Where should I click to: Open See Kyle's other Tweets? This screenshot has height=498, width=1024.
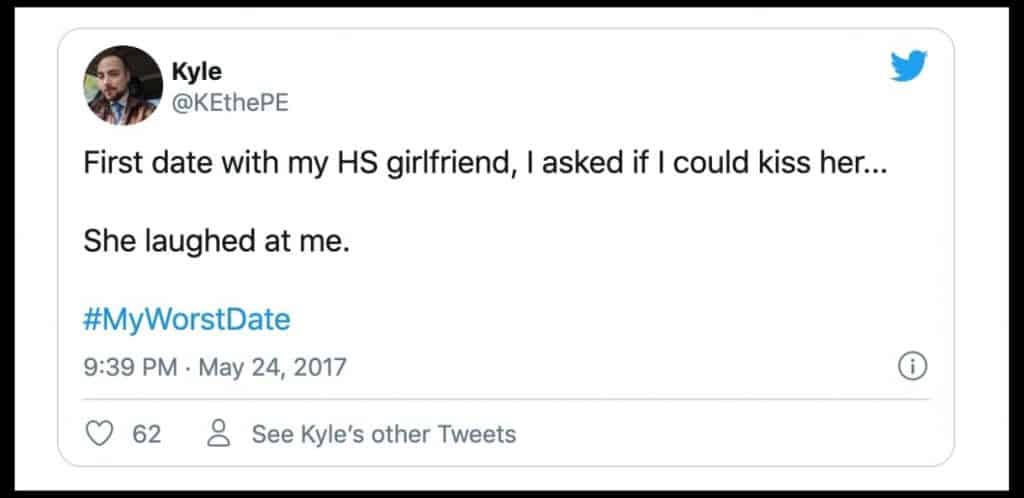383,434
